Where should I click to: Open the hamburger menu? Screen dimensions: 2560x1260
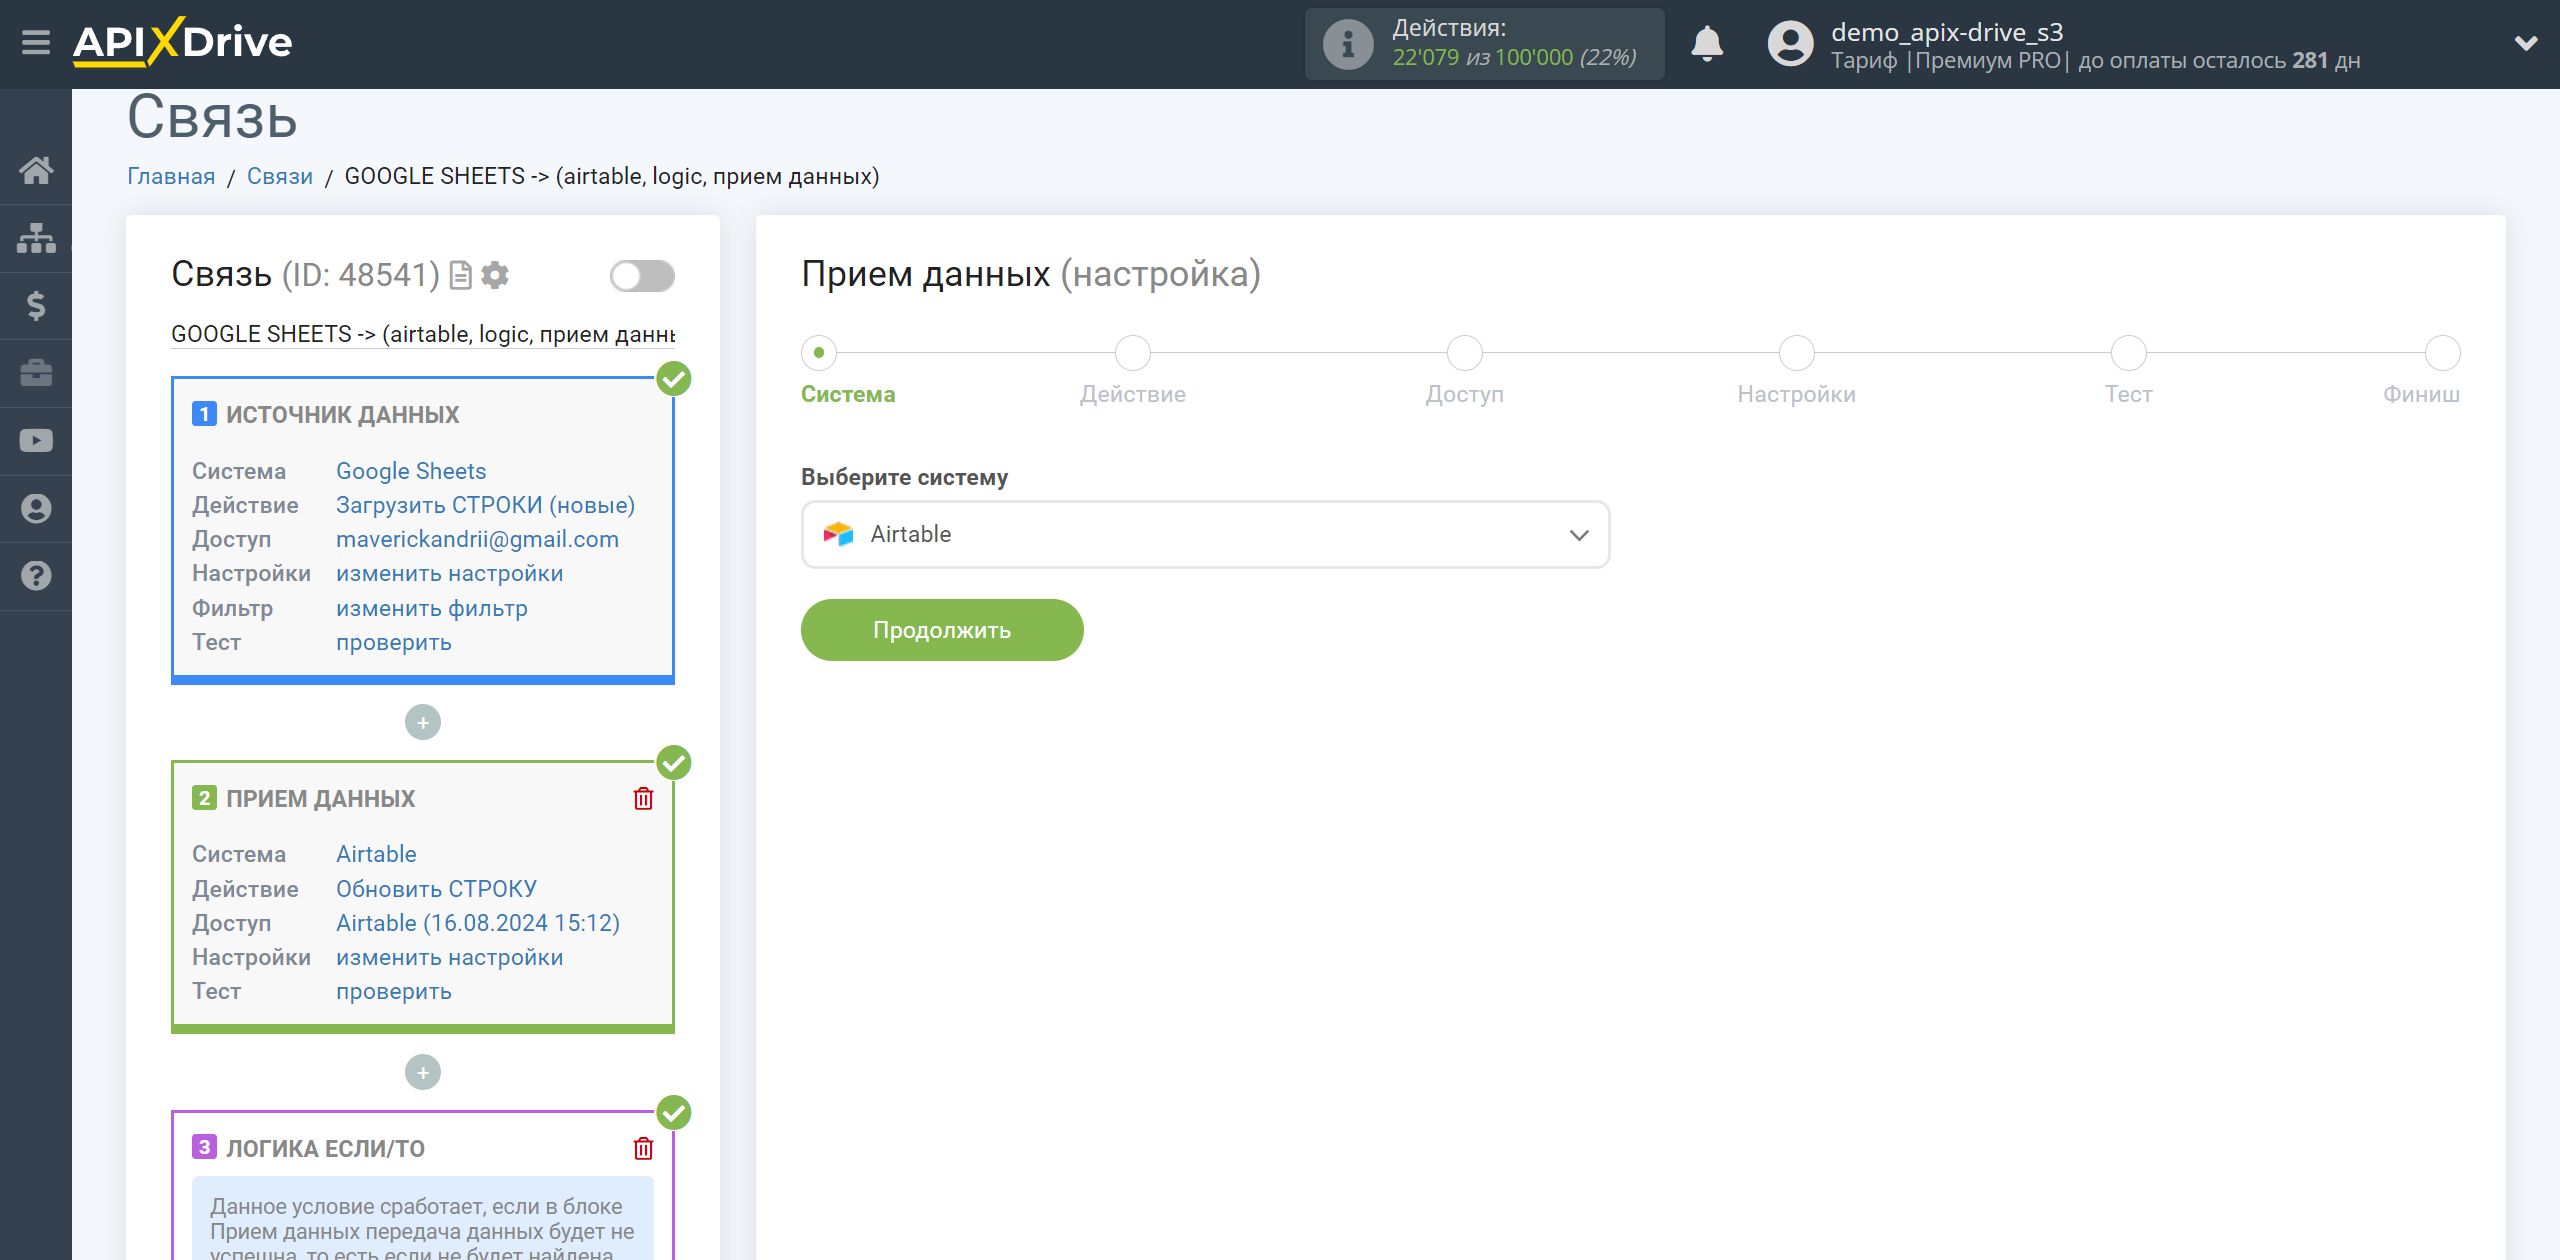[x=36, y=43]
